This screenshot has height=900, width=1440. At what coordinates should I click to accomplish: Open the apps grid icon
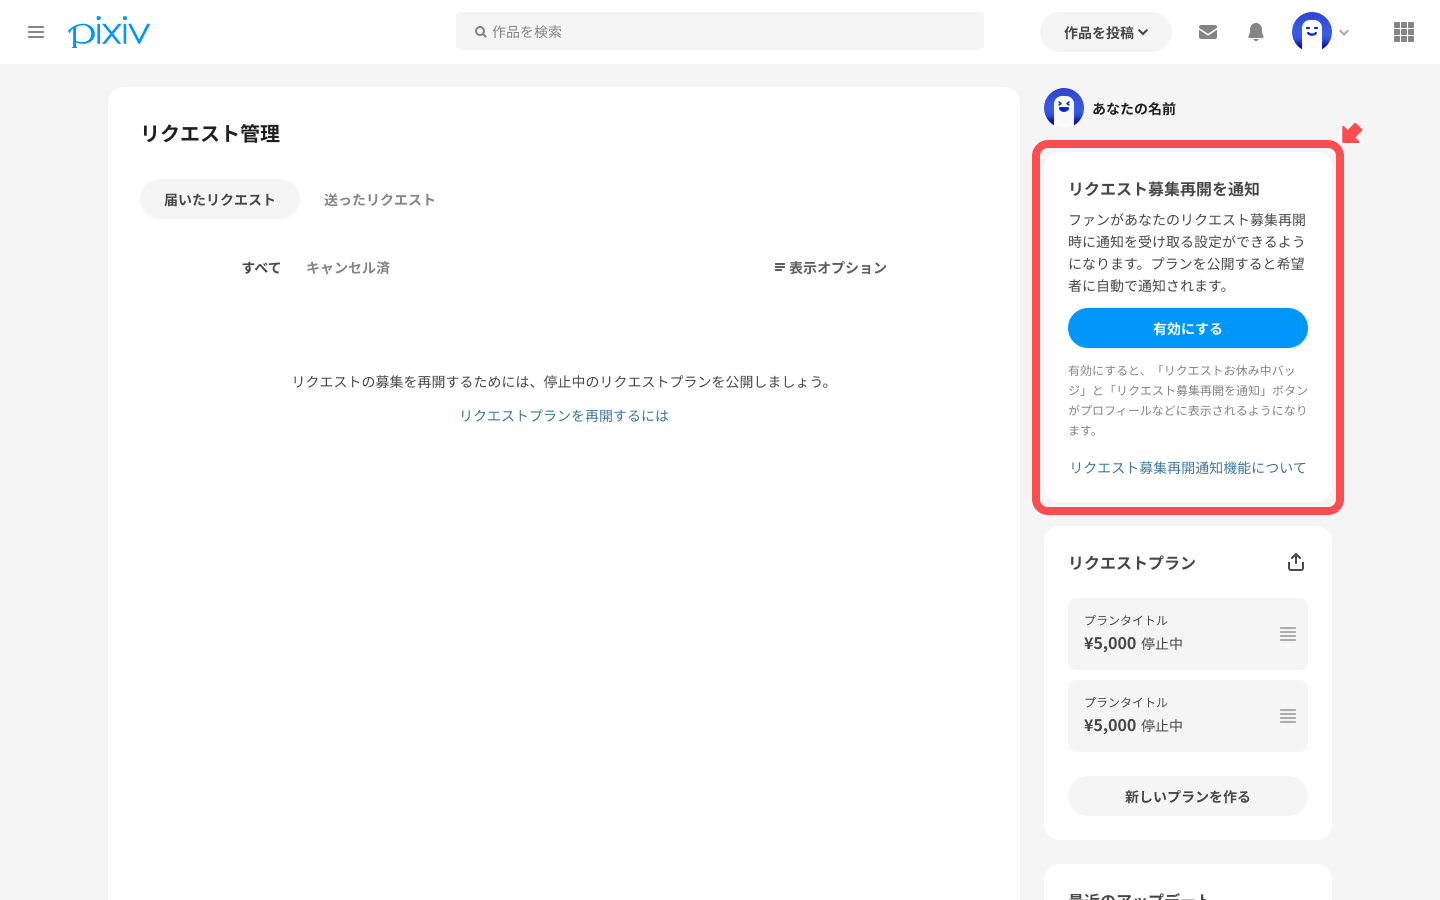1403,31
